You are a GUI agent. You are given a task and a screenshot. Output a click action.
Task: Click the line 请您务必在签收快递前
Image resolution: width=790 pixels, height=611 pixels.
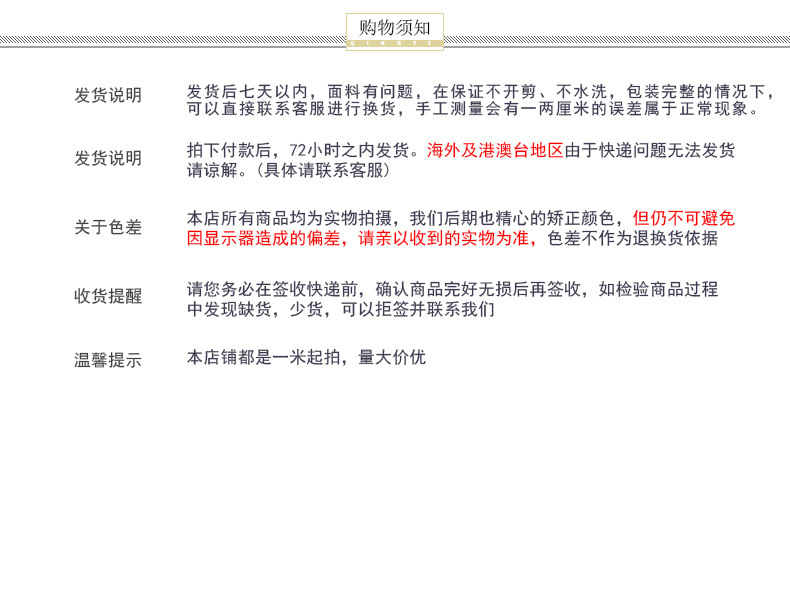click(452, 290)
